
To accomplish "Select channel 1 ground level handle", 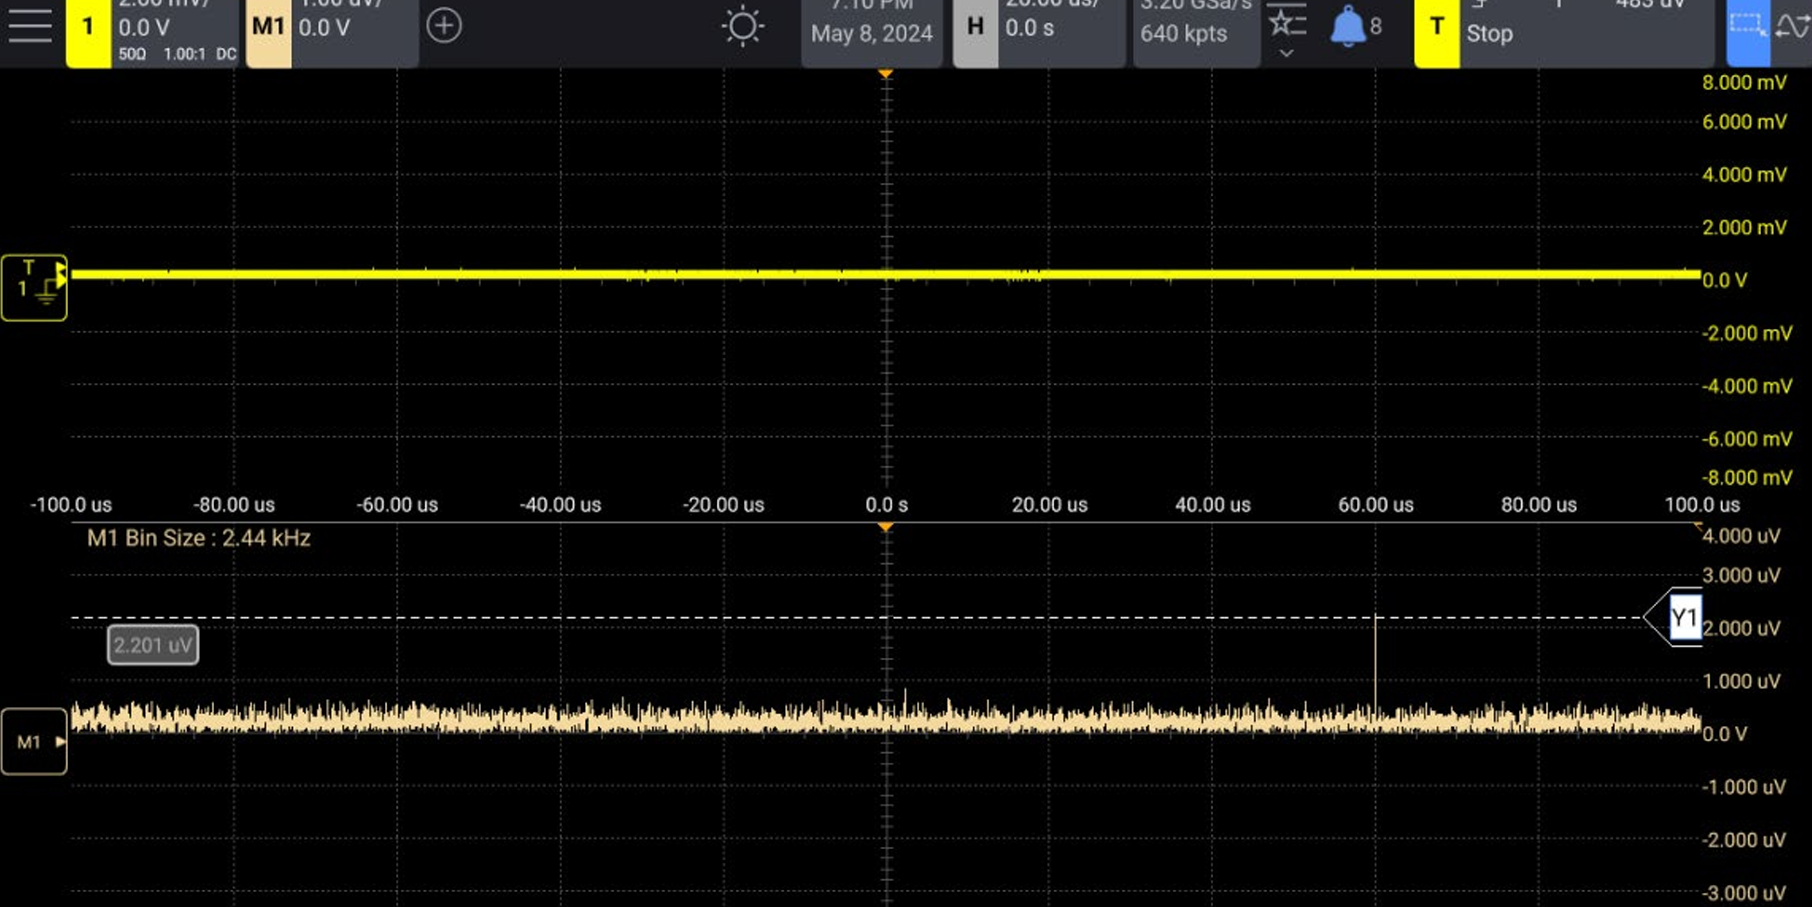I will pos(34,288).
